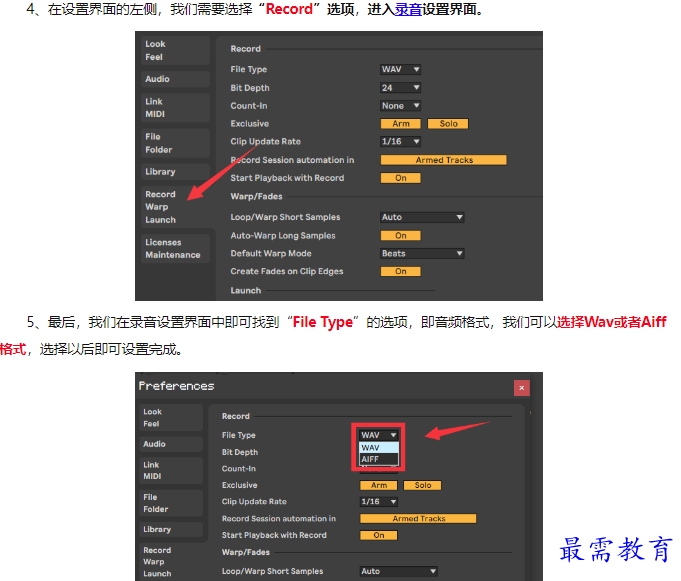Switch to Link MIDI tab in step 4 screenshot

click(x=175, y=108)
